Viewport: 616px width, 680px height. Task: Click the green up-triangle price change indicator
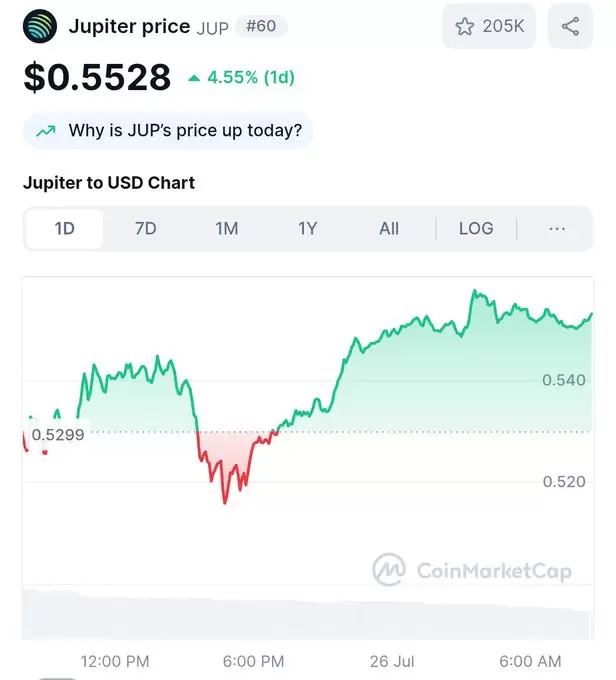click(194, 78)
